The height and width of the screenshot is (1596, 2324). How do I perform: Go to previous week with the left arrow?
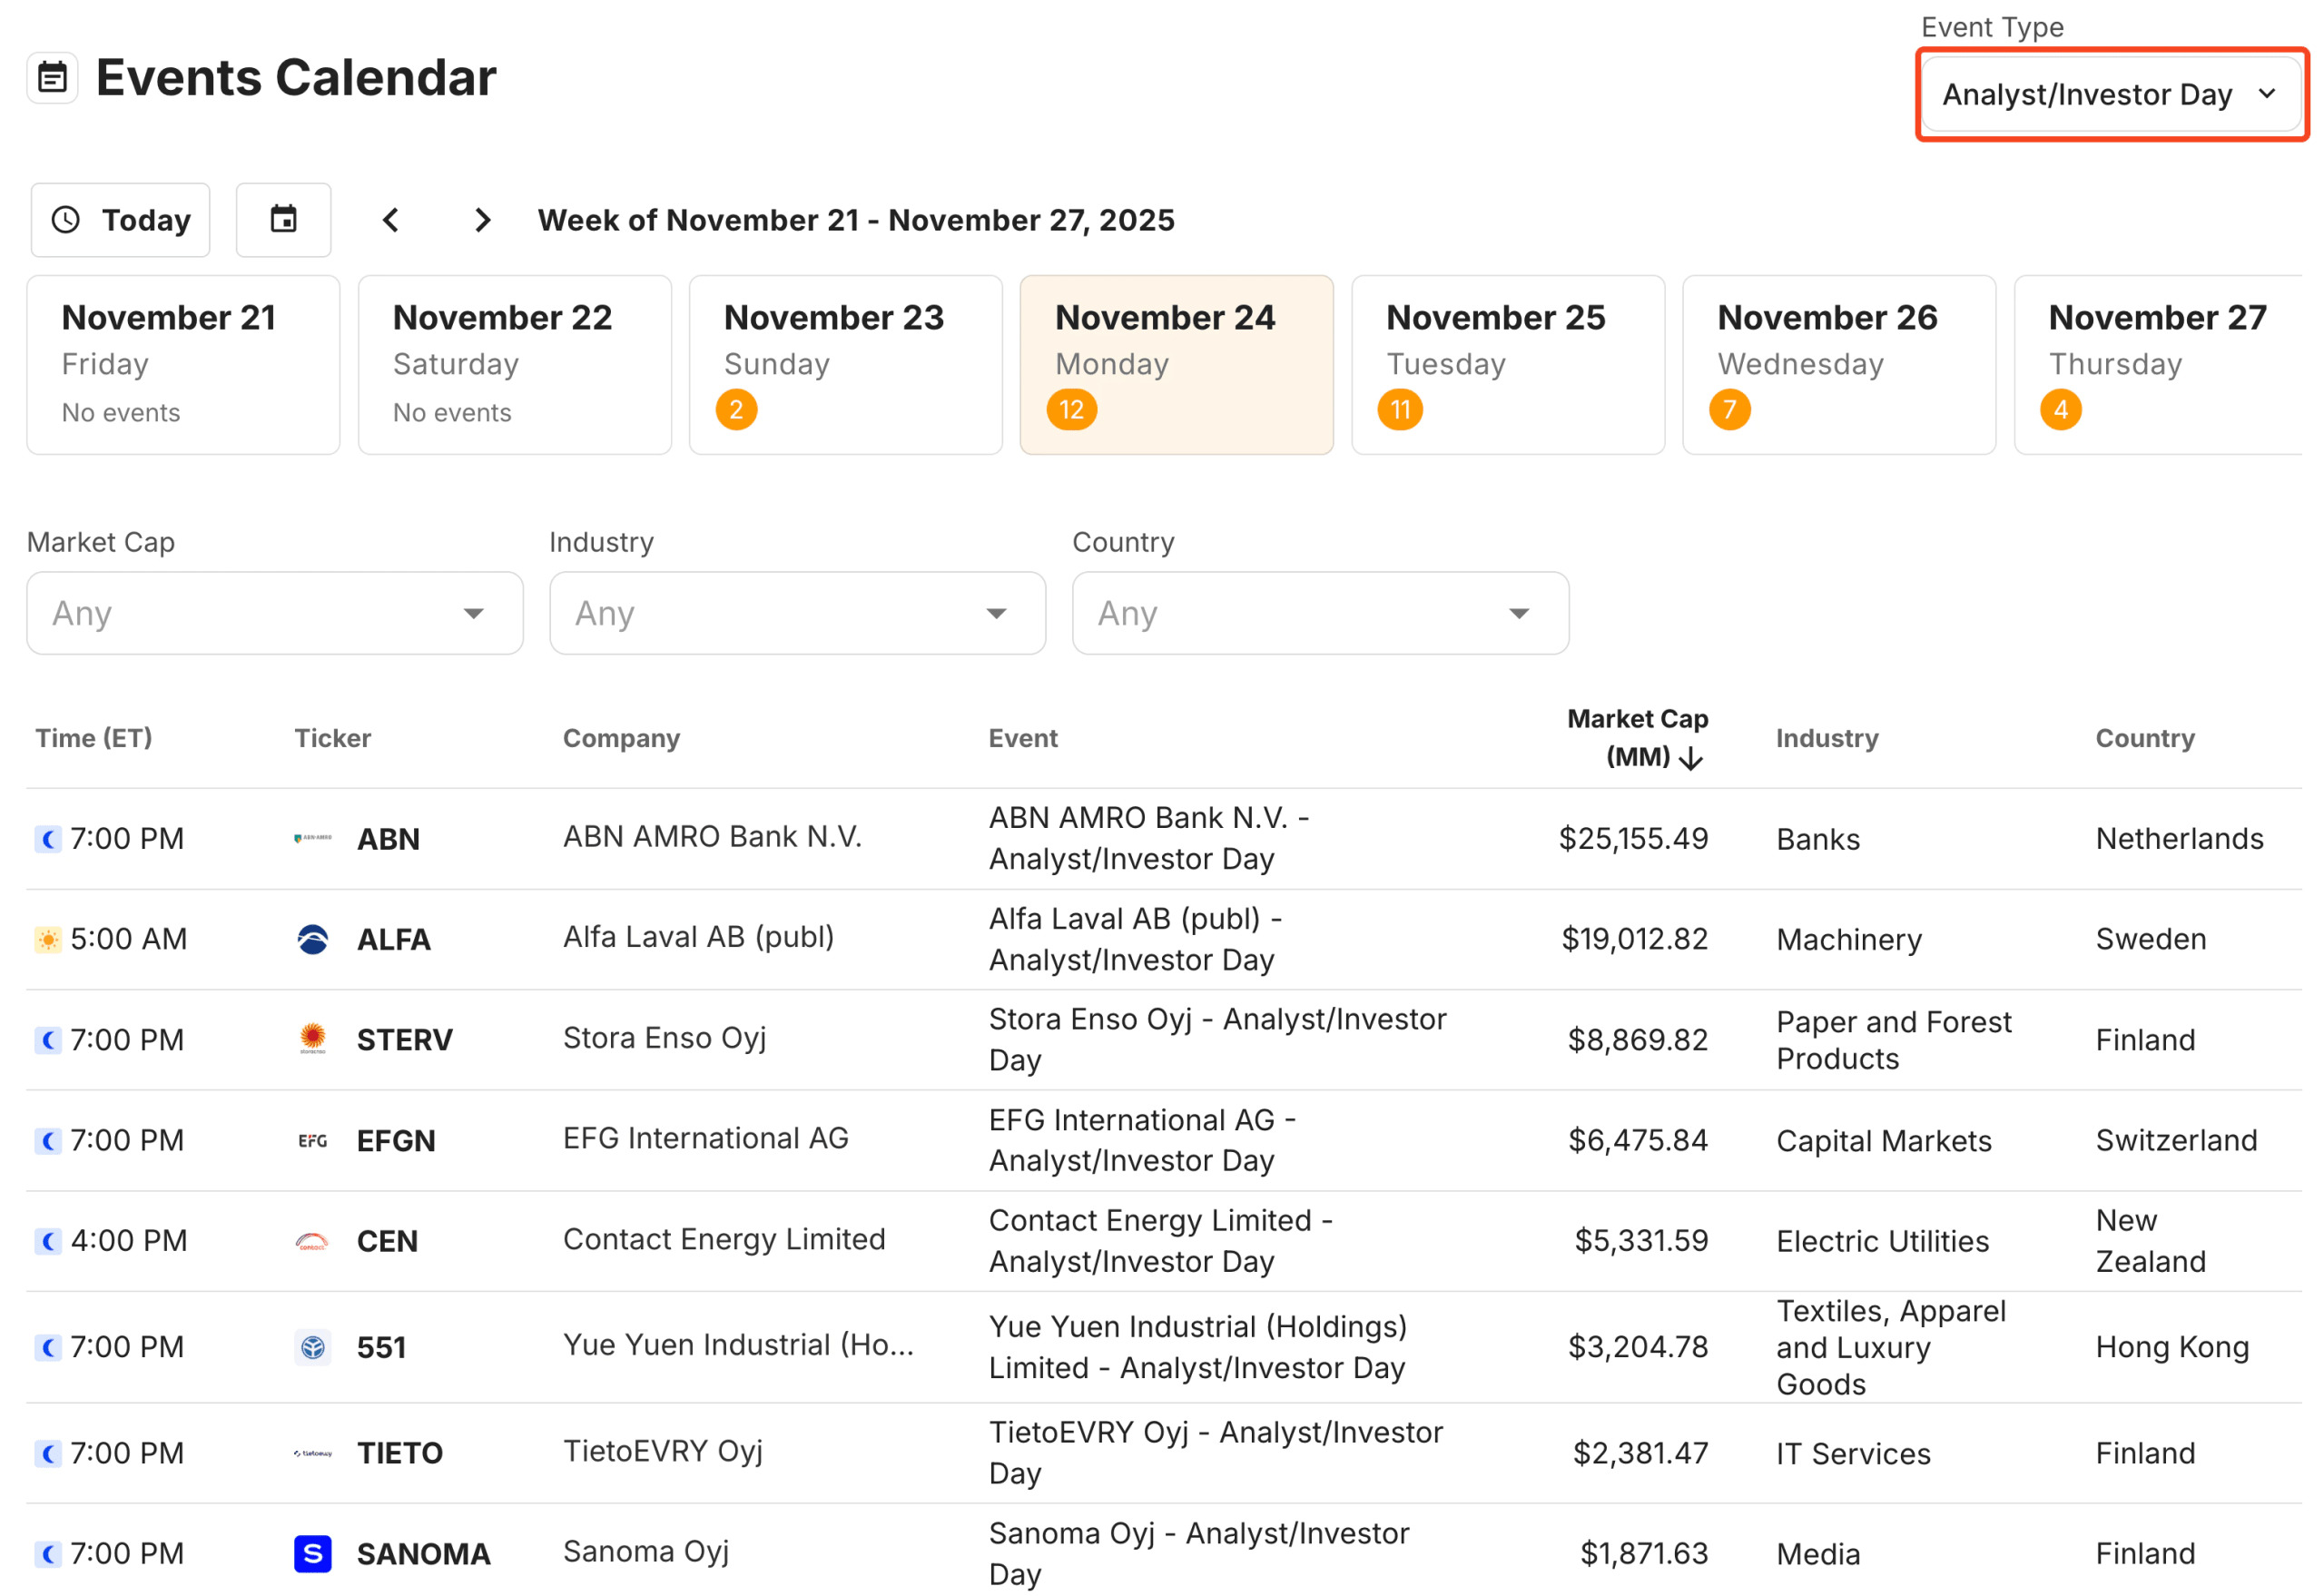pyautogui.click(x=391, y=220)
